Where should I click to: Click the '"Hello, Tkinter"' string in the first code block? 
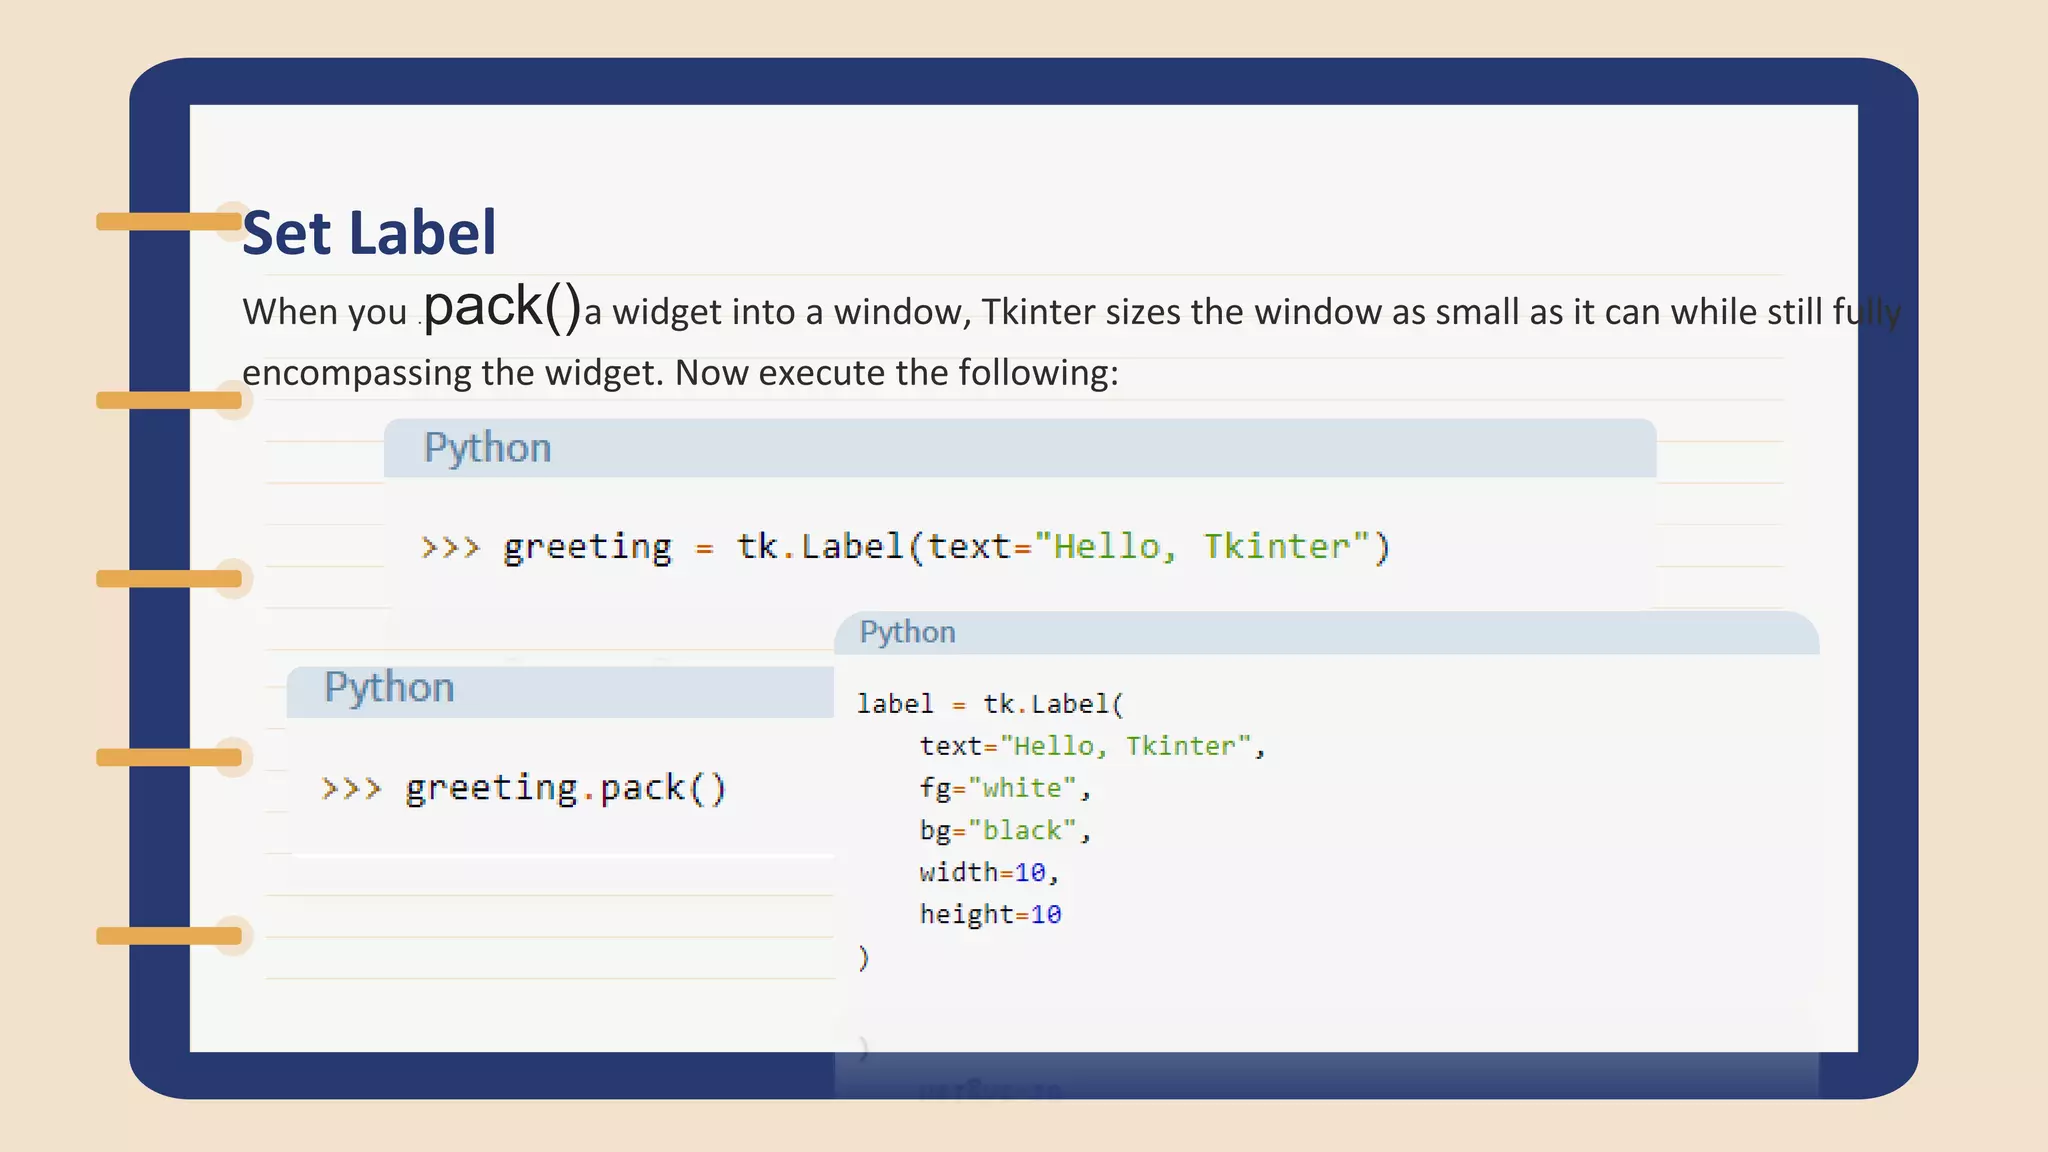point(1204,547)
